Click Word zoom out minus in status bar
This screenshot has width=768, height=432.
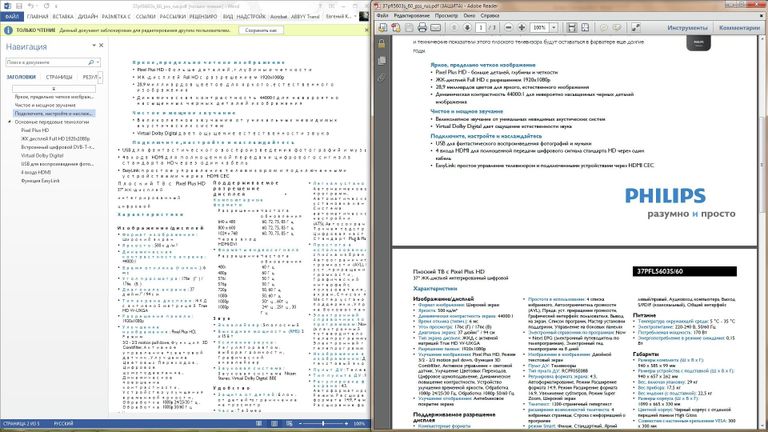[x=300, y=424]
